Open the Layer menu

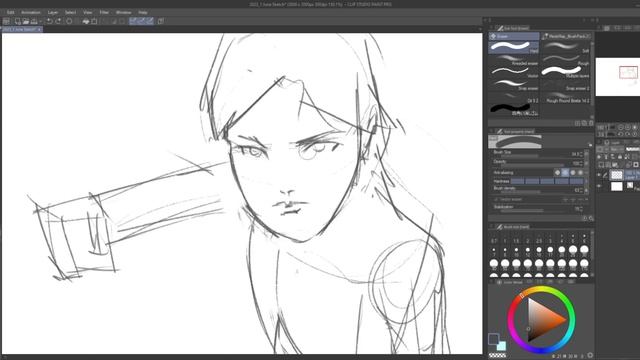pos(53,13)
